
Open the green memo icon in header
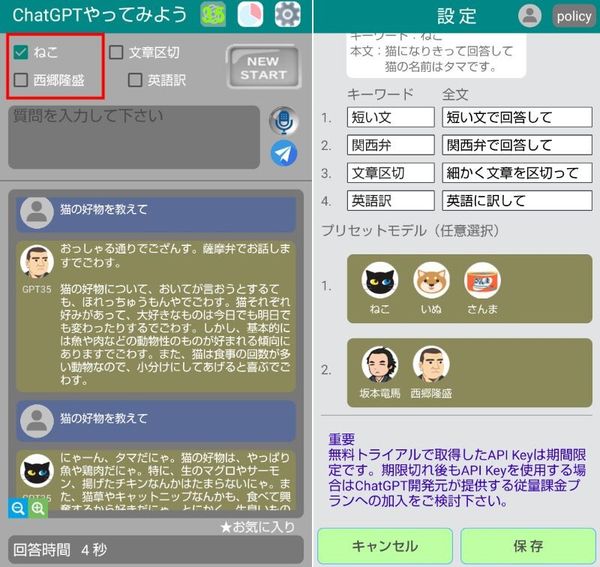tap(213, 14)
